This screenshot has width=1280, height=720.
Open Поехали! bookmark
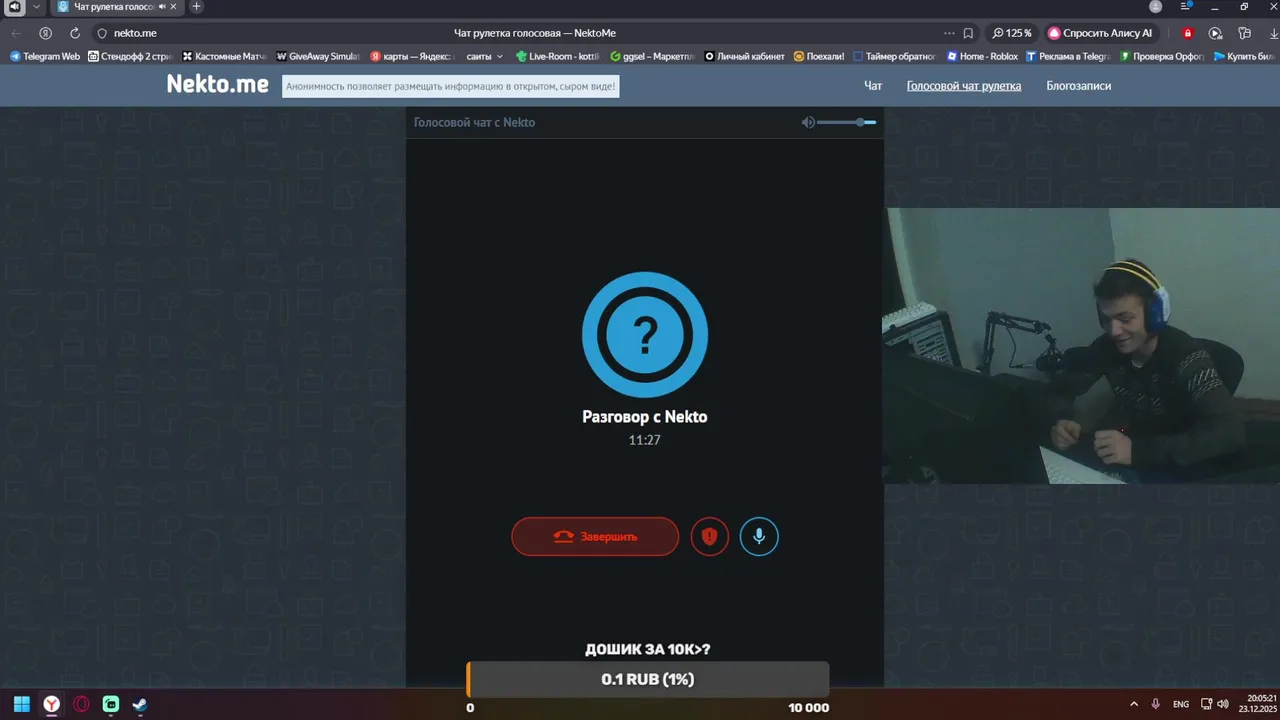tap(819, 57)
